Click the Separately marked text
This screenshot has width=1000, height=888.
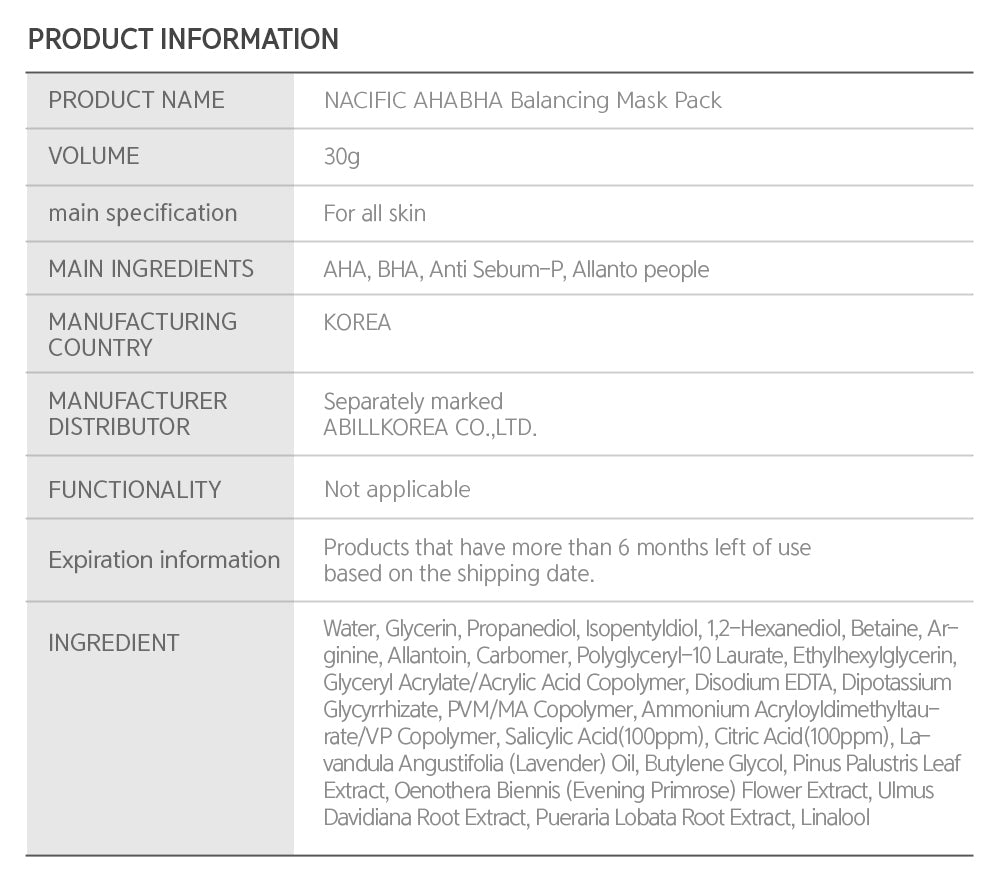pyautogui.click(x=413, y=401)
